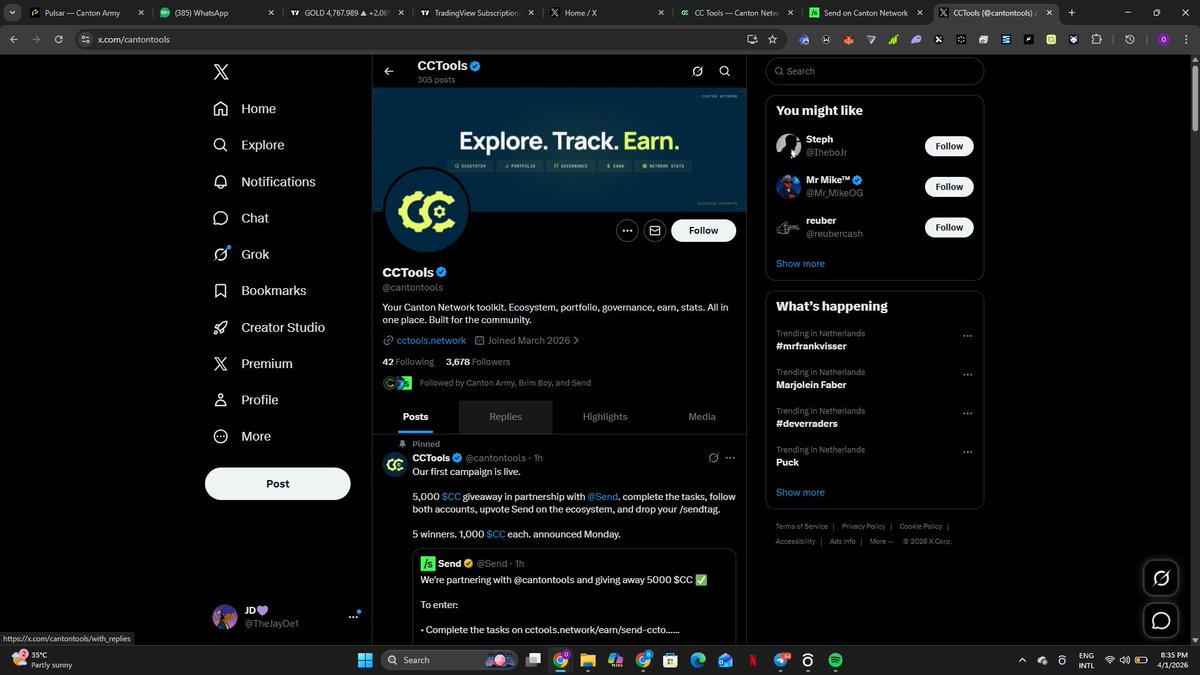This screenshot has width=1200, height=675.
Task: Open Profile in the sidebar
Action: 245,400
